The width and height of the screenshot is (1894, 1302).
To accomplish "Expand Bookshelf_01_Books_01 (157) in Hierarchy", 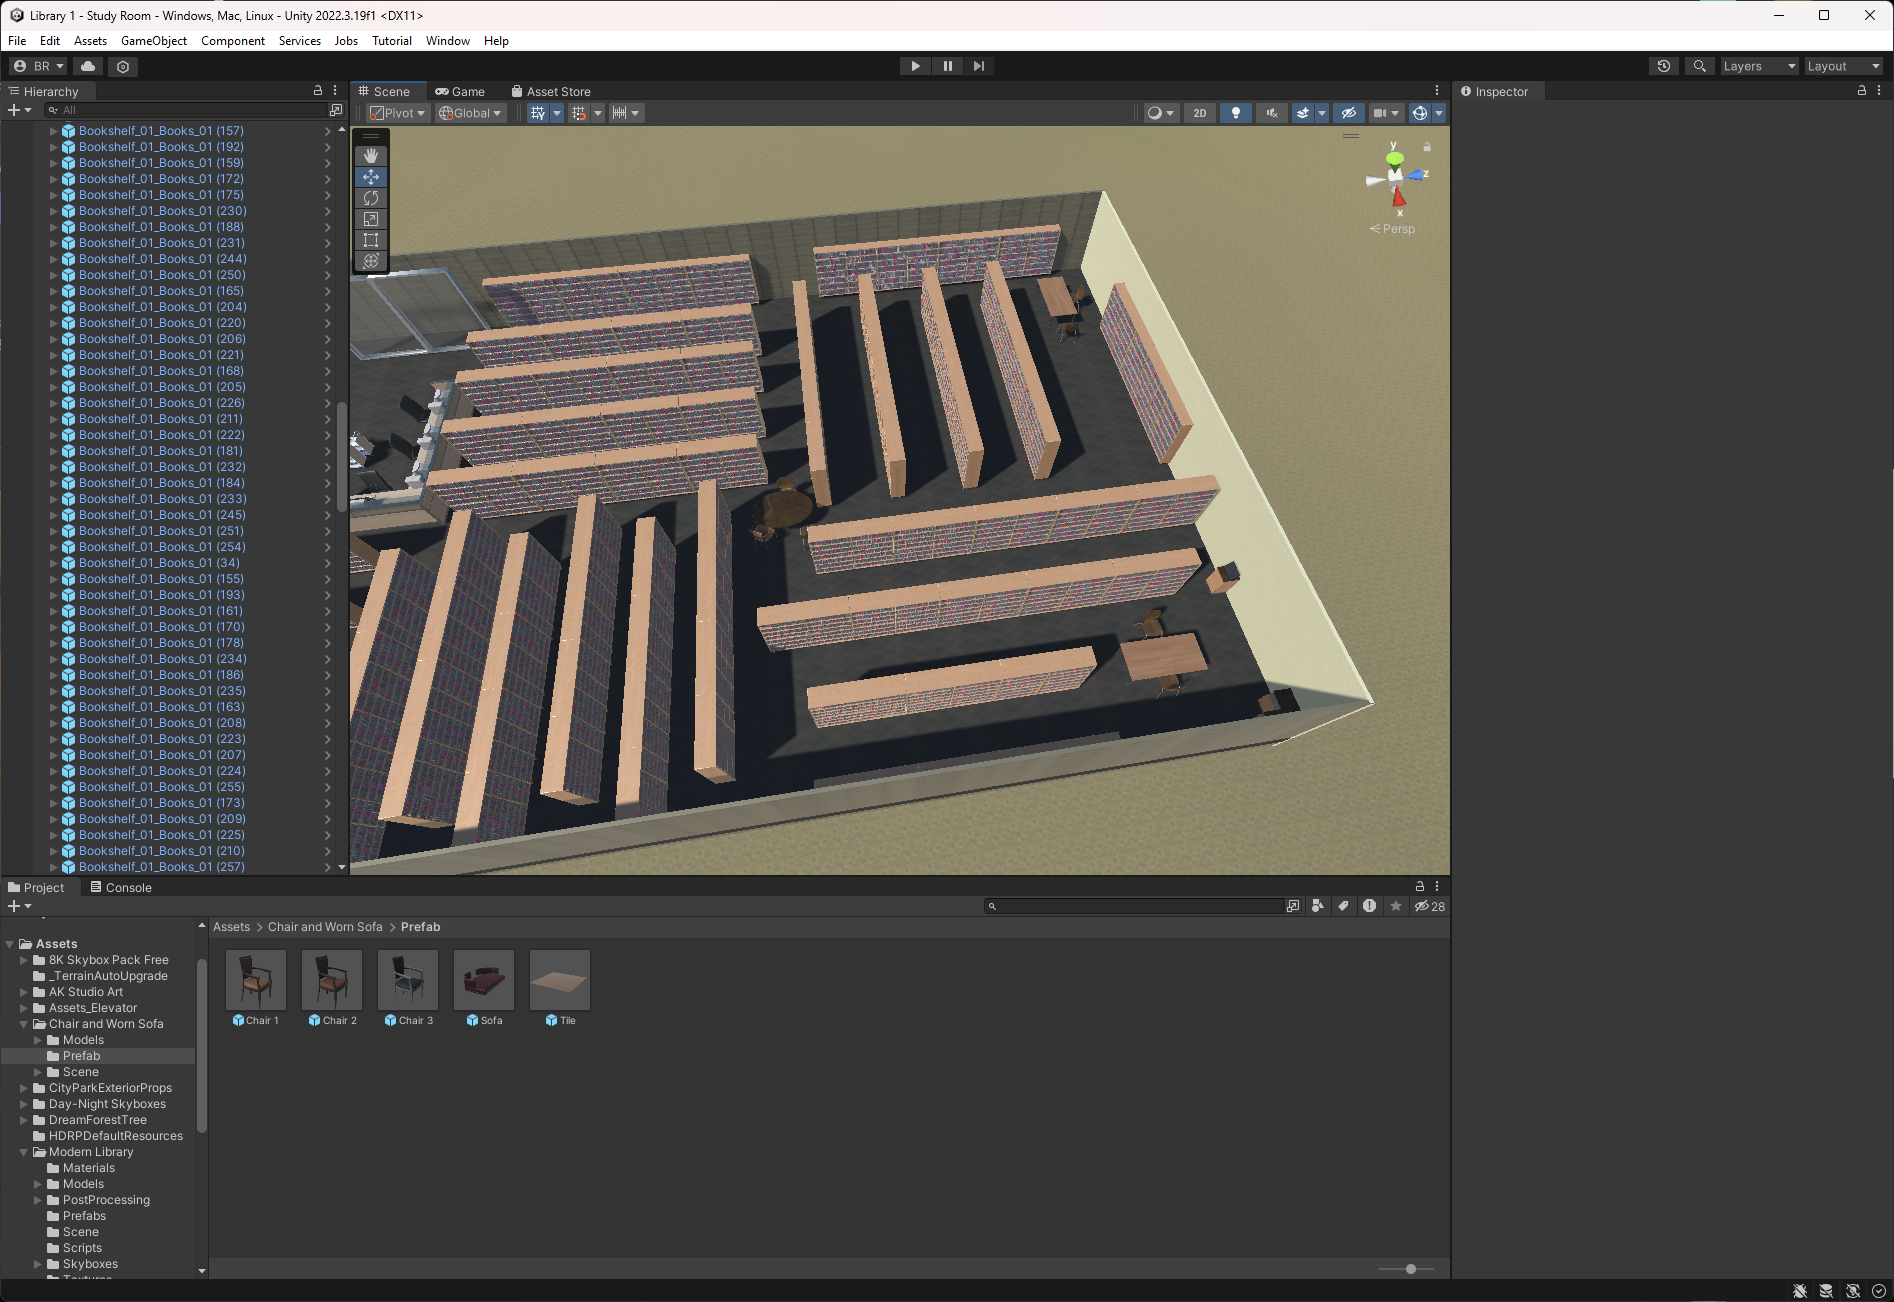I will coord(54,131).
